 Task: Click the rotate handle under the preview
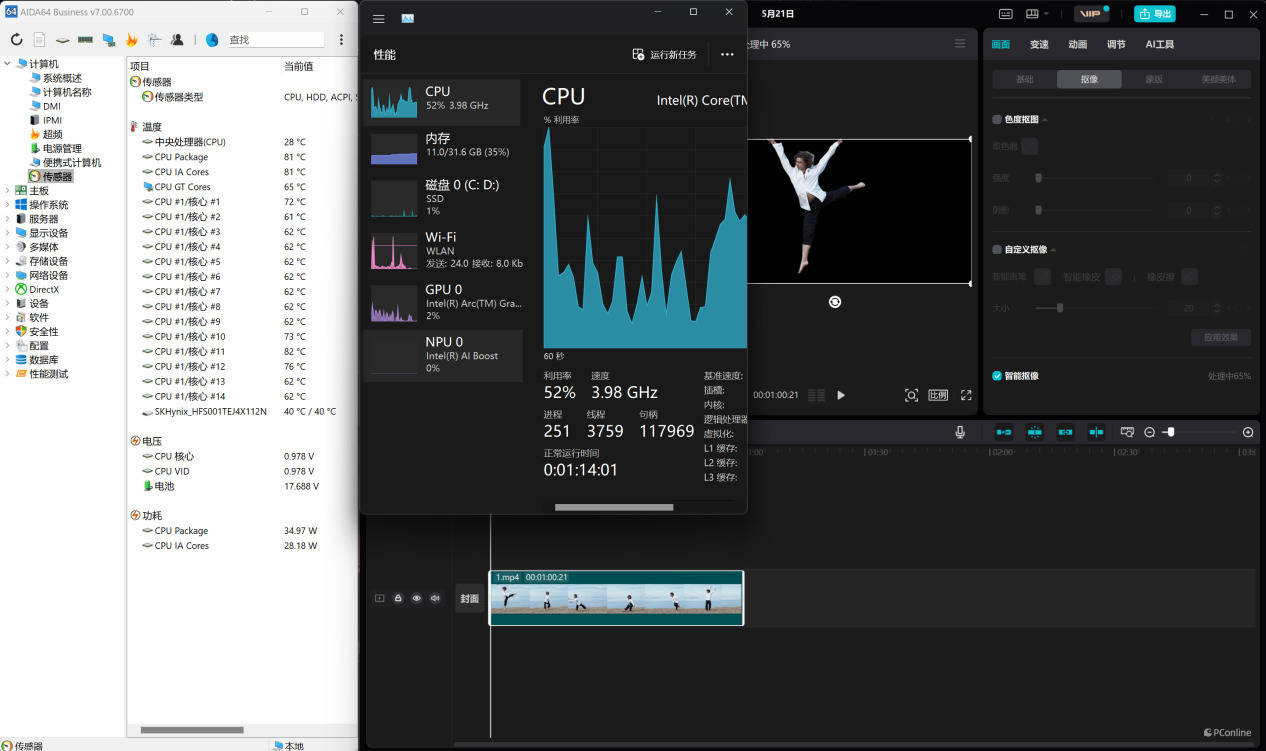[835, 302]
